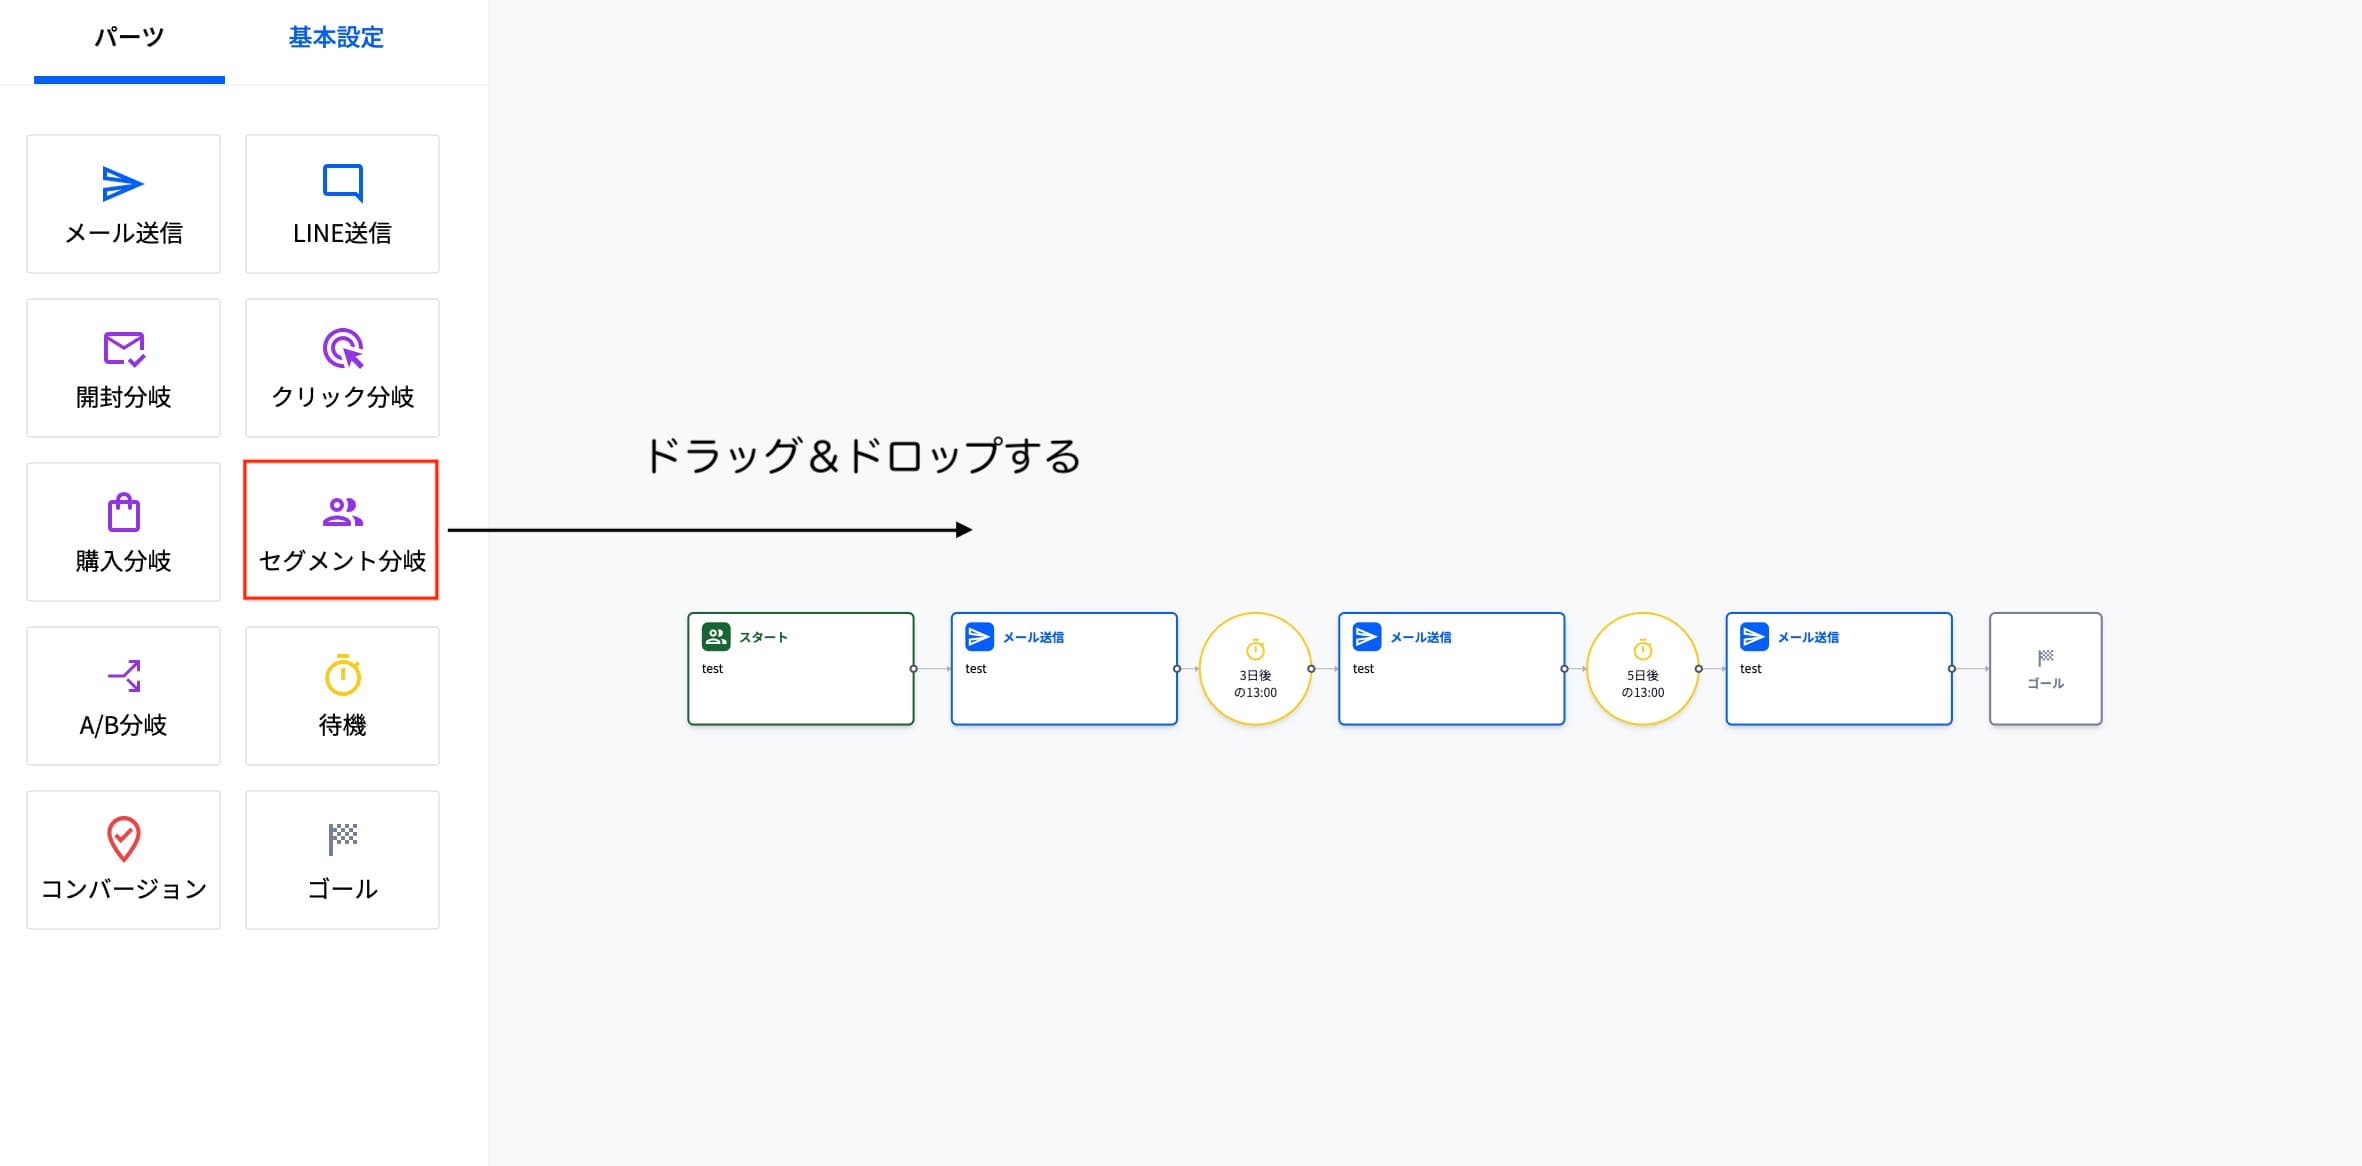Click the first メール送信 flow node
Image resolution: width=2362 pixels, height=1166 pixels.
[1064, 669]
